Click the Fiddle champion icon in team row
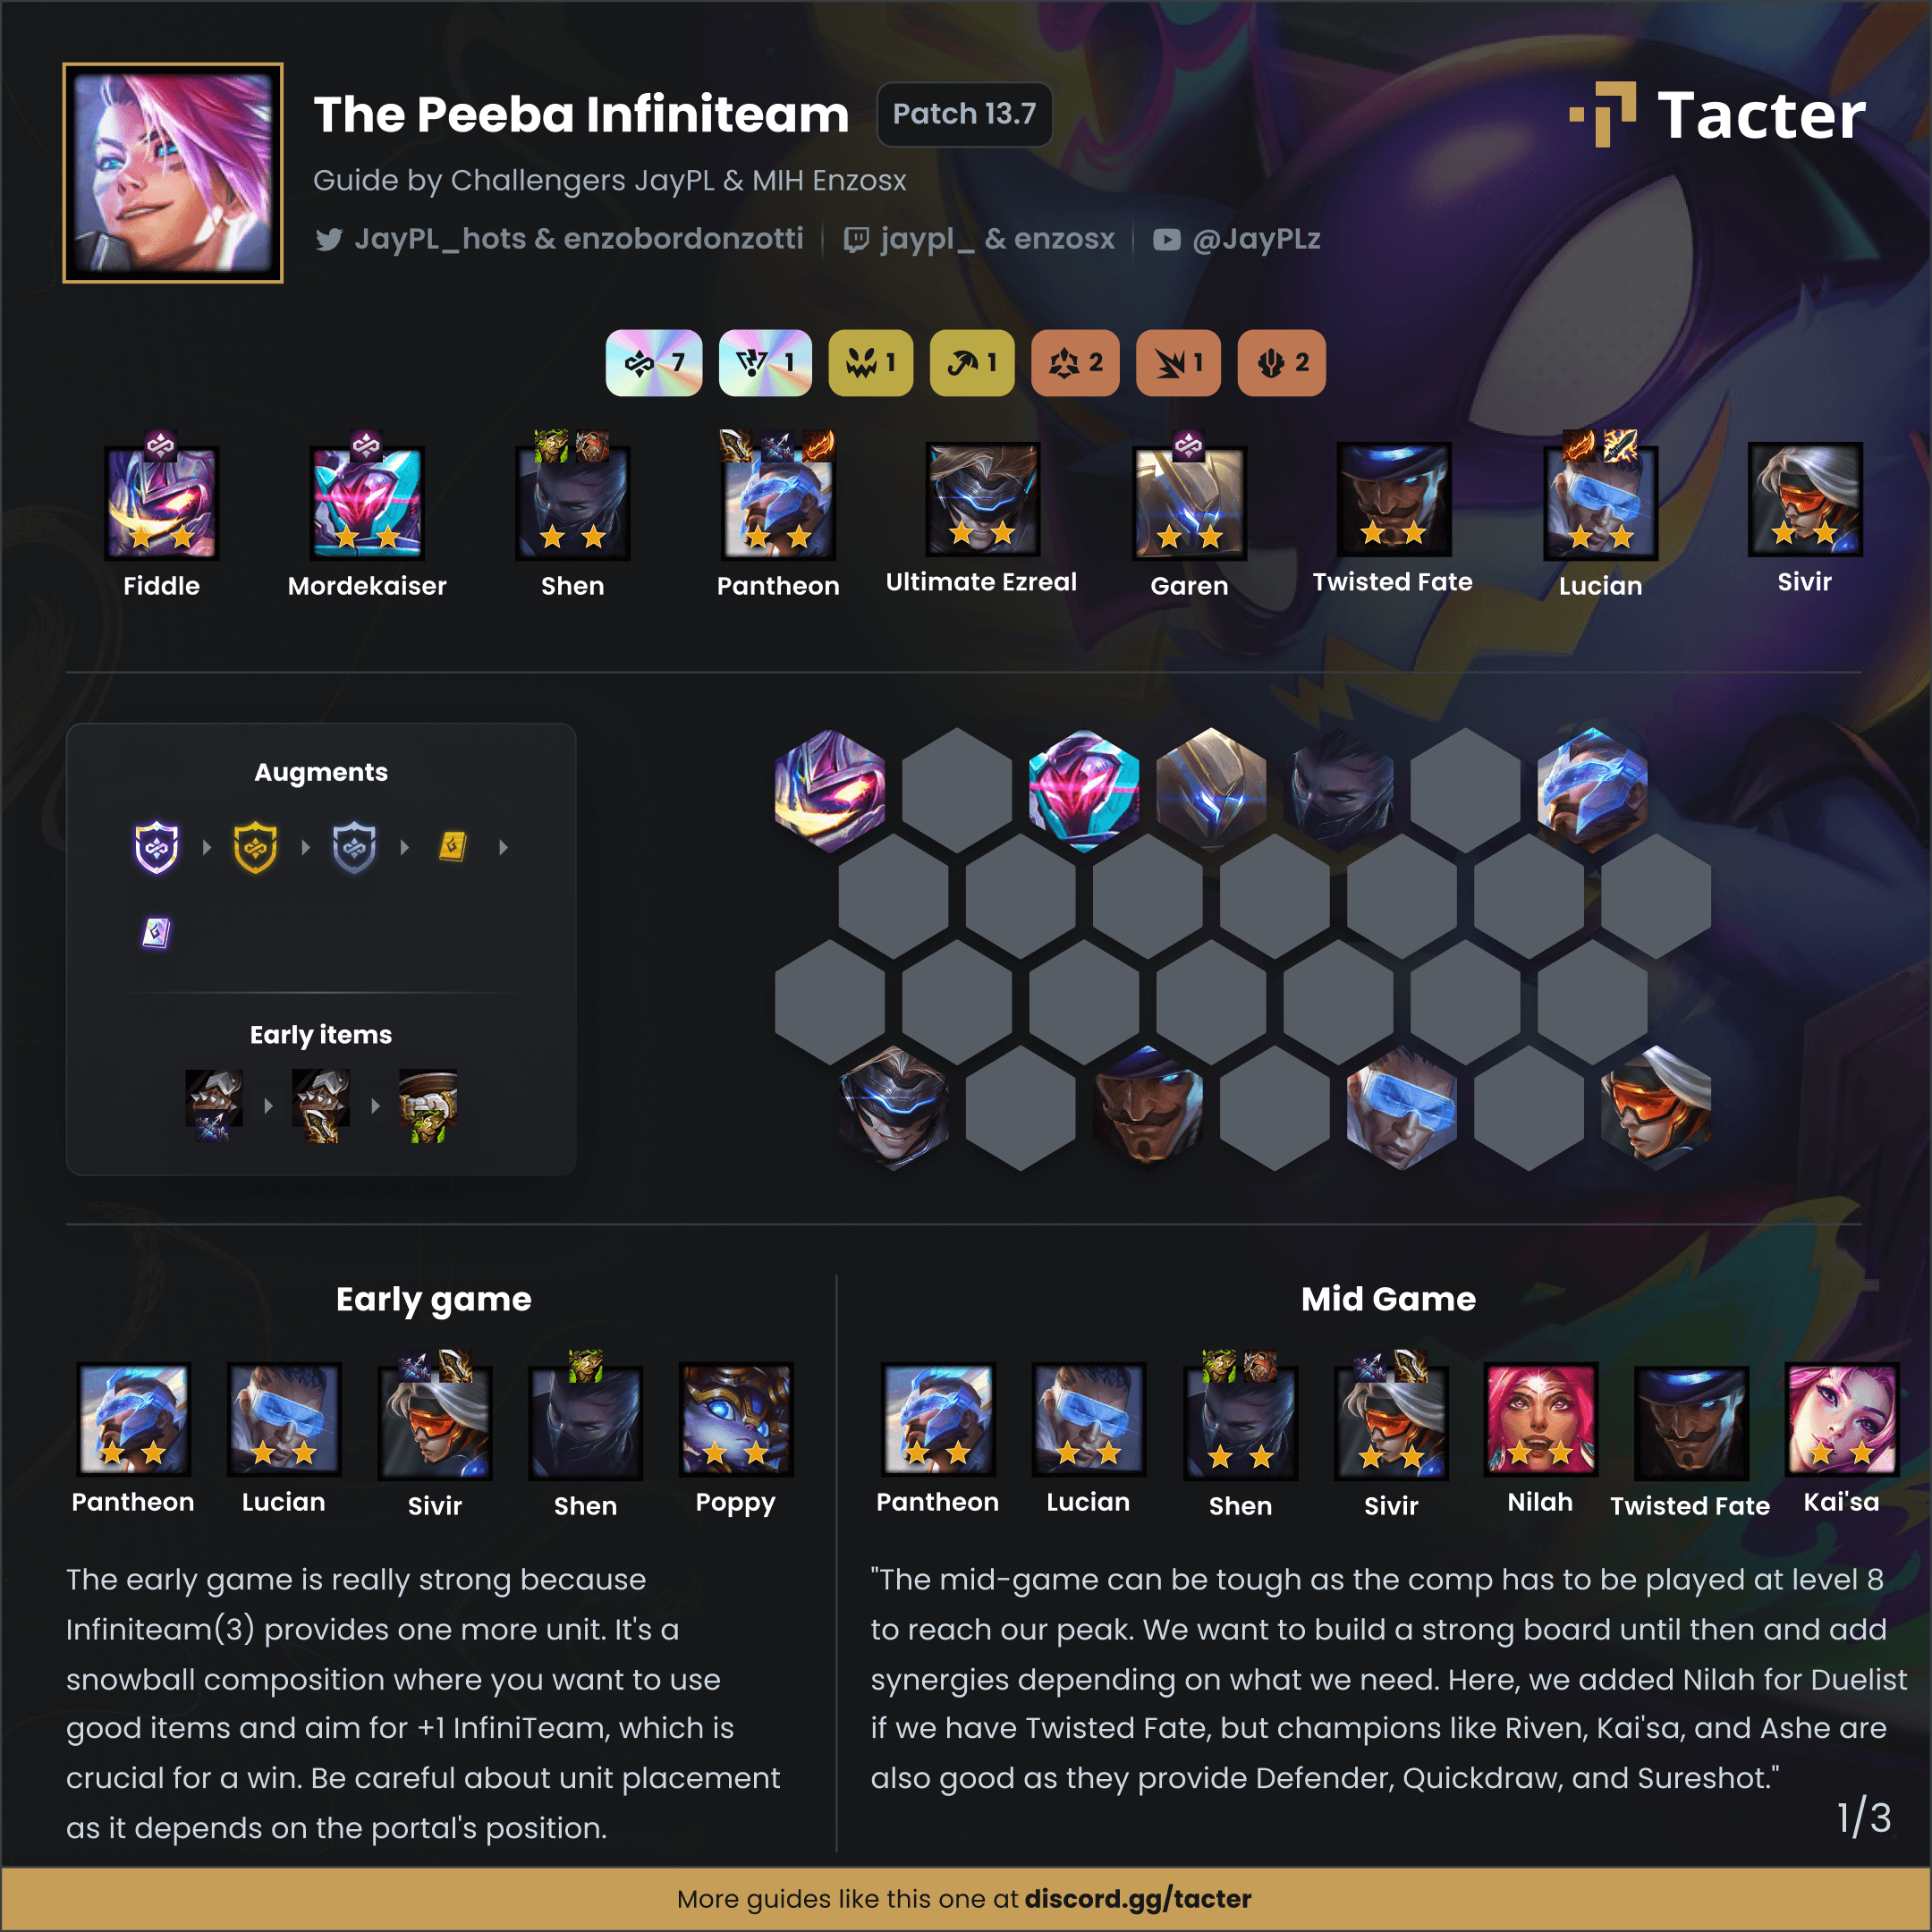 point(161,502)
